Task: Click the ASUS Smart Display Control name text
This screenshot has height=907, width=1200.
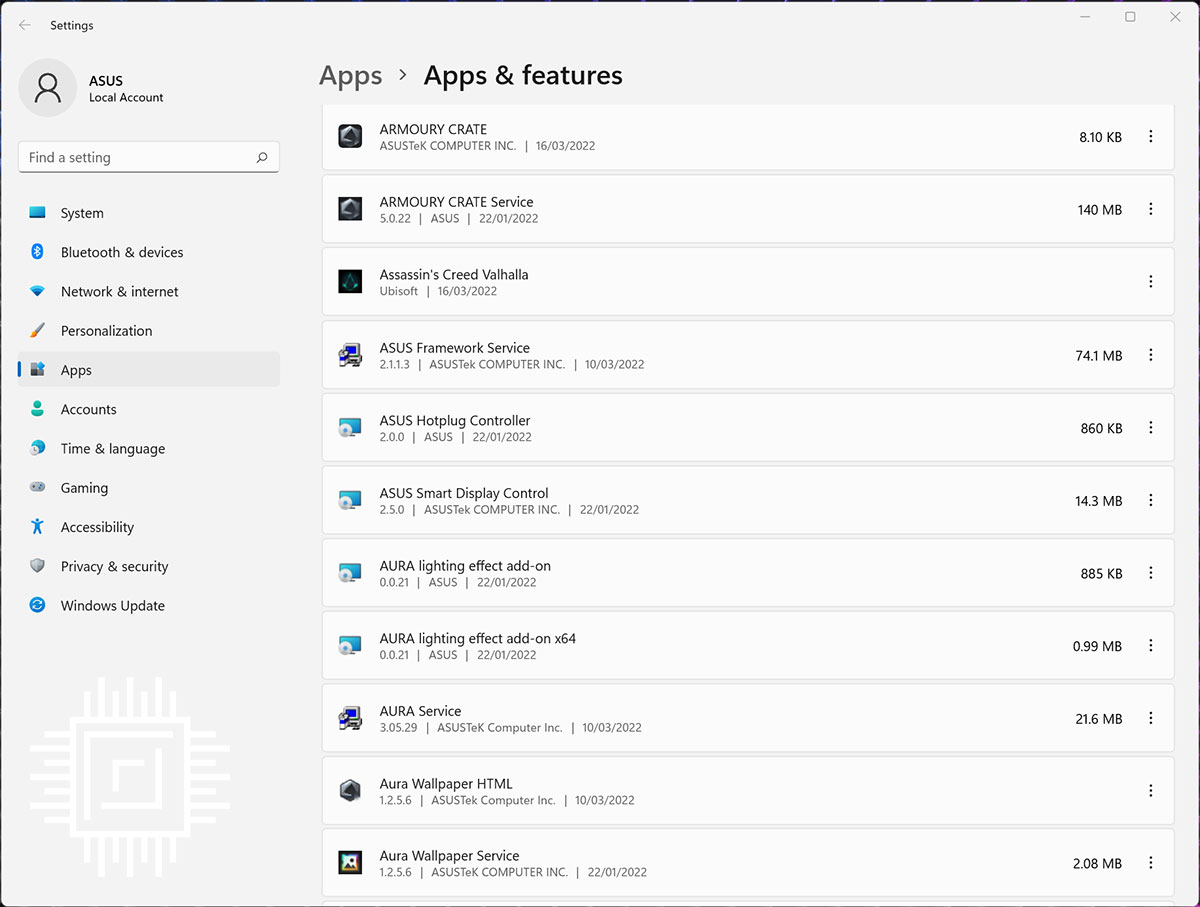Action: [464, 493]
